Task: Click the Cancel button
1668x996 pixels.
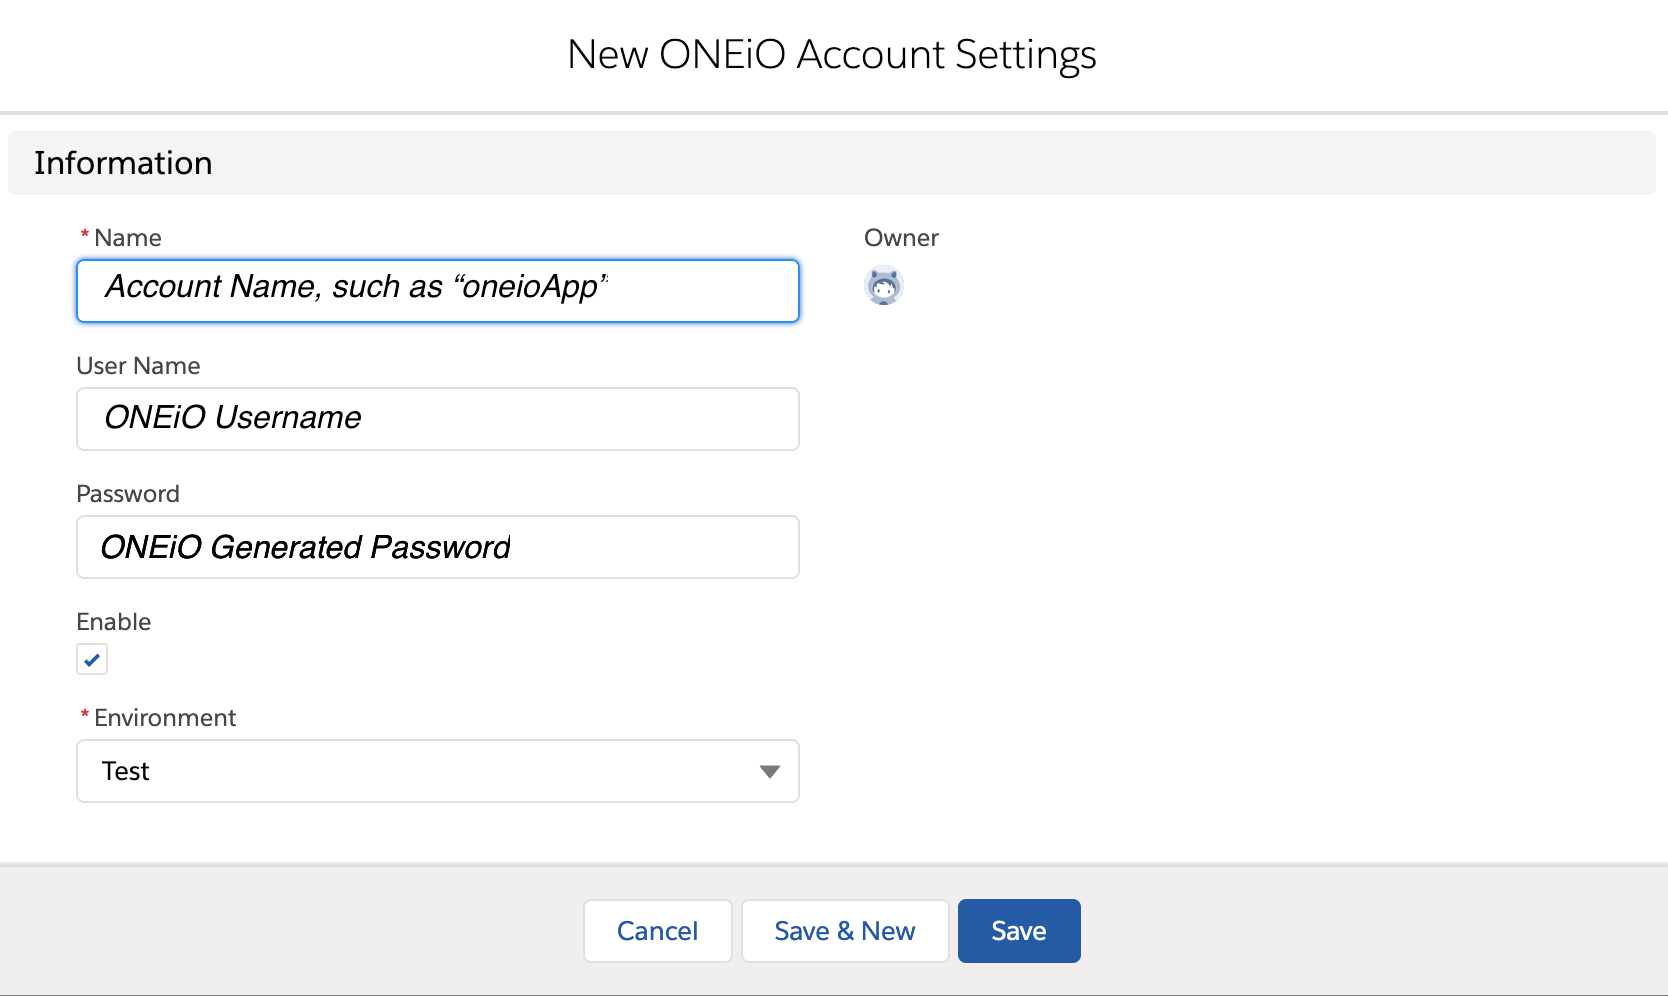Action: 658,931
